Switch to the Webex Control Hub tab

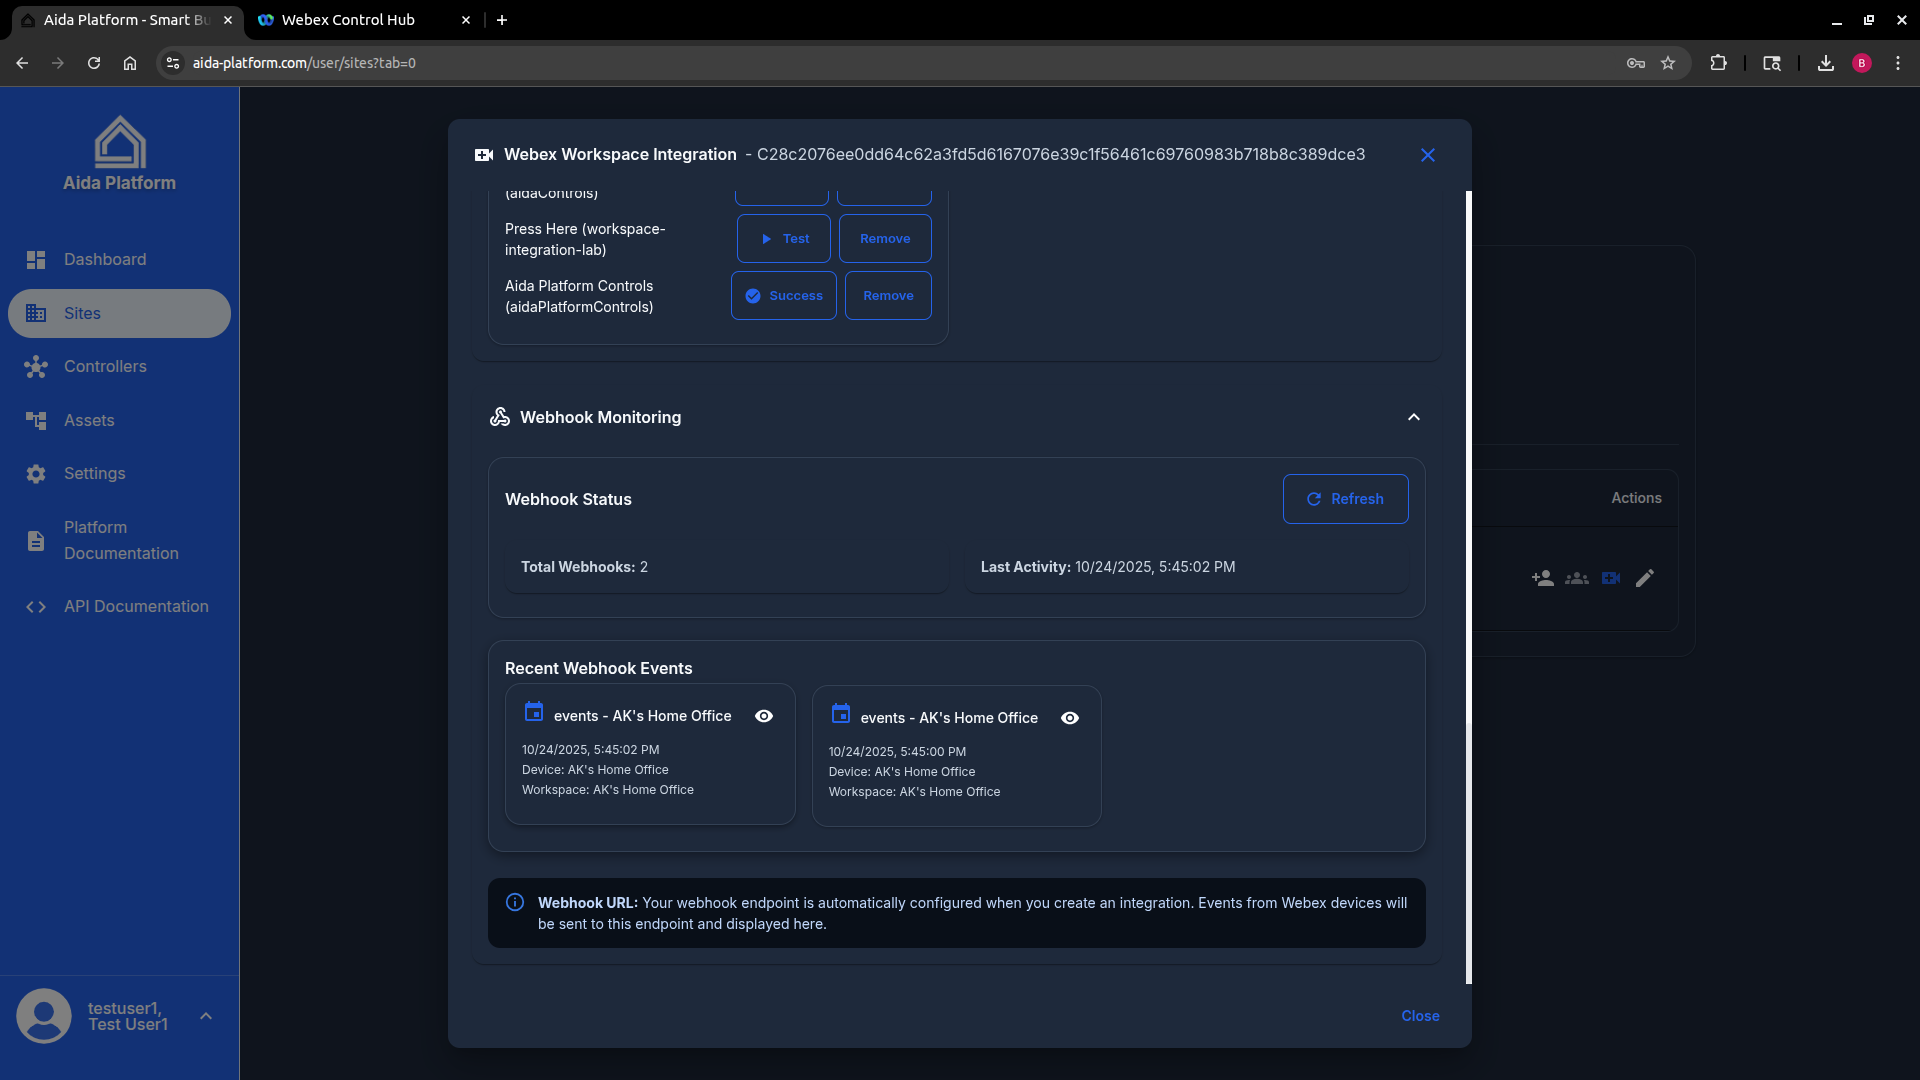click(x=350, y=20)
